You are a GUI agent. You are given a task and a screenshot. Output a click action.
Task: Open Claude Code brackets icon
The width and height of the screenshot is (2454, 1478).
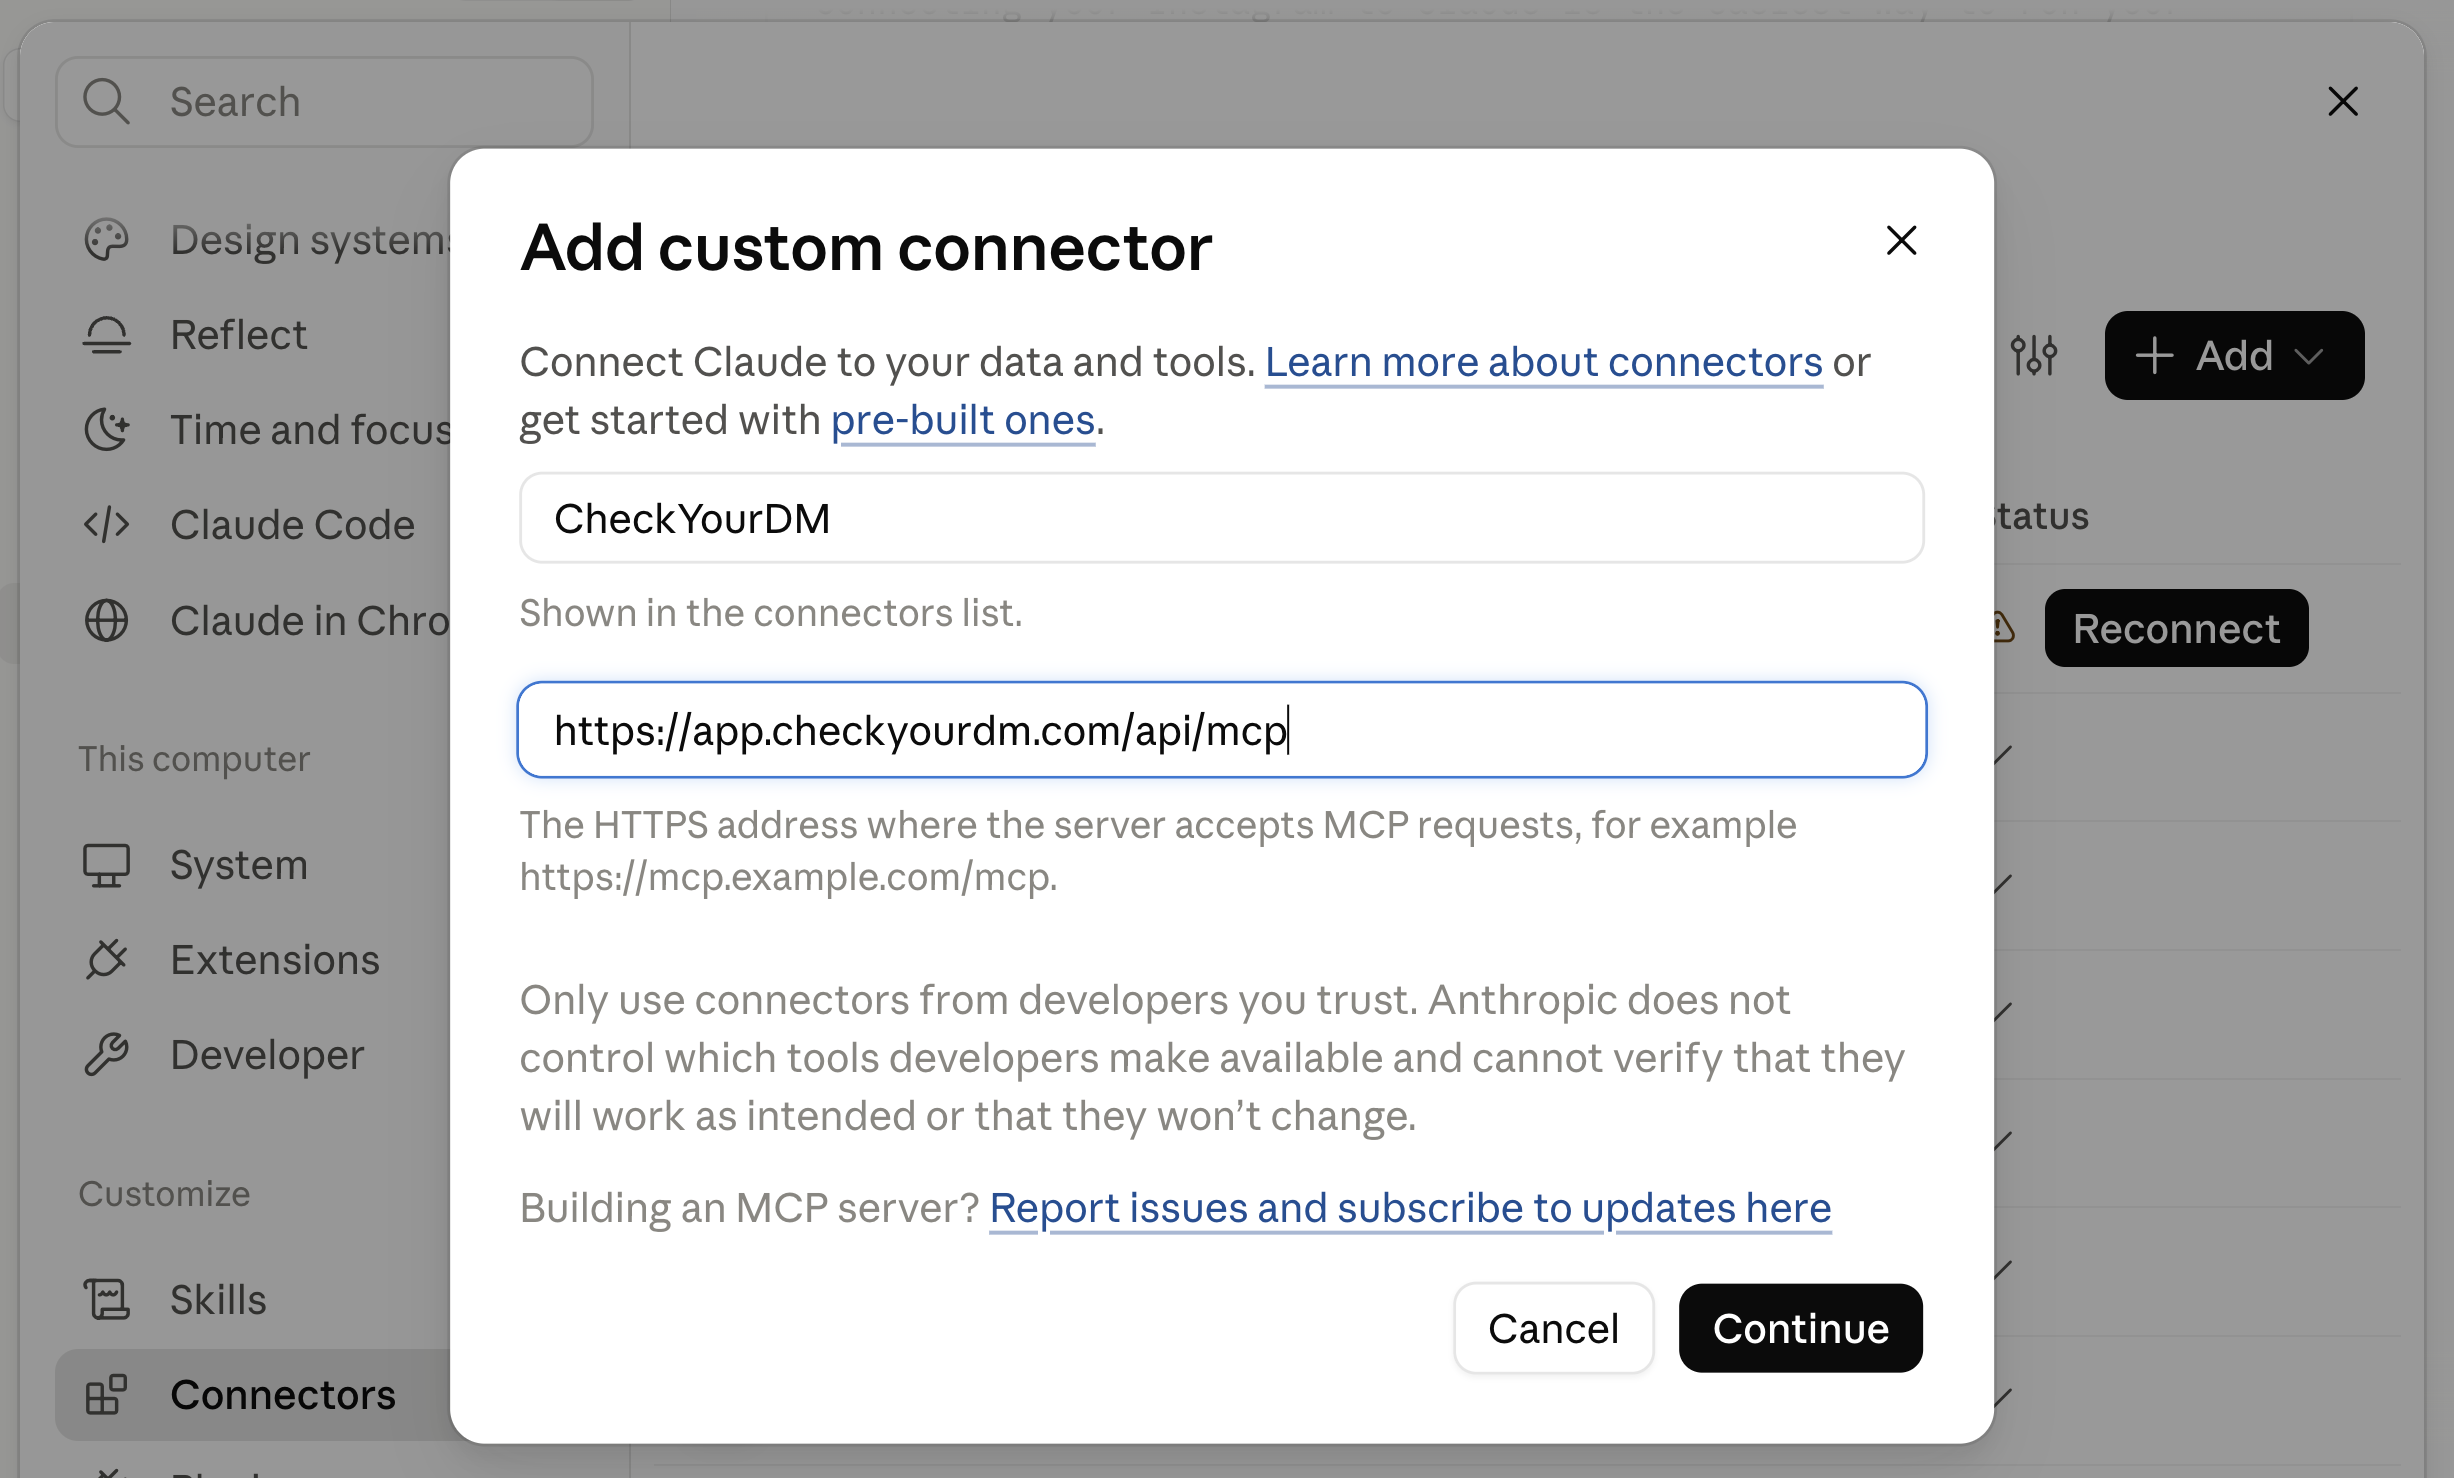pyautogui.click(x=106, y=525)
